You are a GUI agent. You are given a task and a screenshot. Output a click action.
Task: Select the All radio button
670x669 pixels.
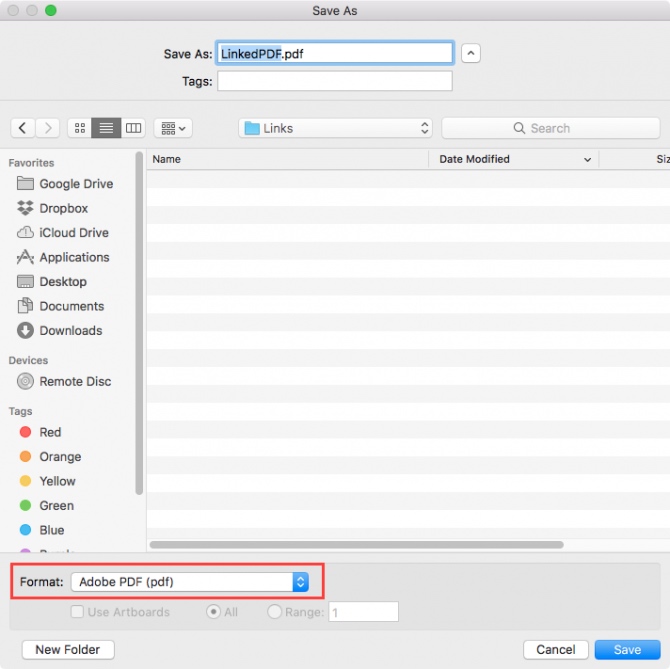(x=213, y=612)
